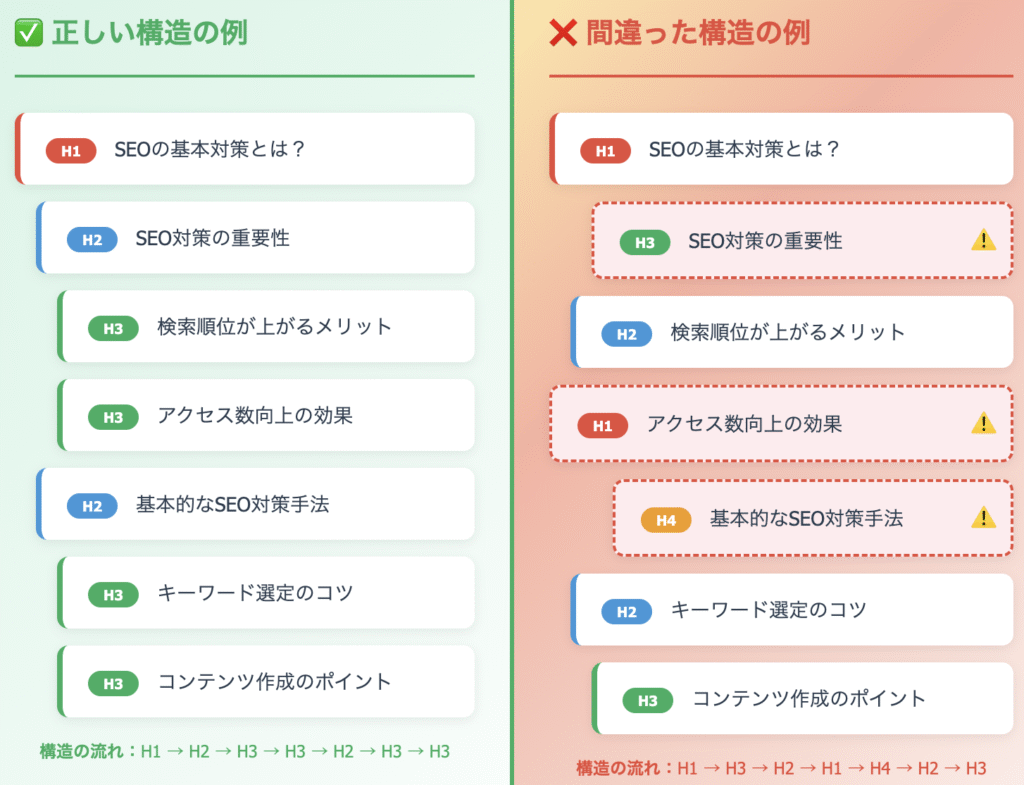Image resolution: width=1024 pixels, height=785 pixels.
Task: Click red H1 badge beside アクセス数向上の効果 on right
Action: point(603,426)
